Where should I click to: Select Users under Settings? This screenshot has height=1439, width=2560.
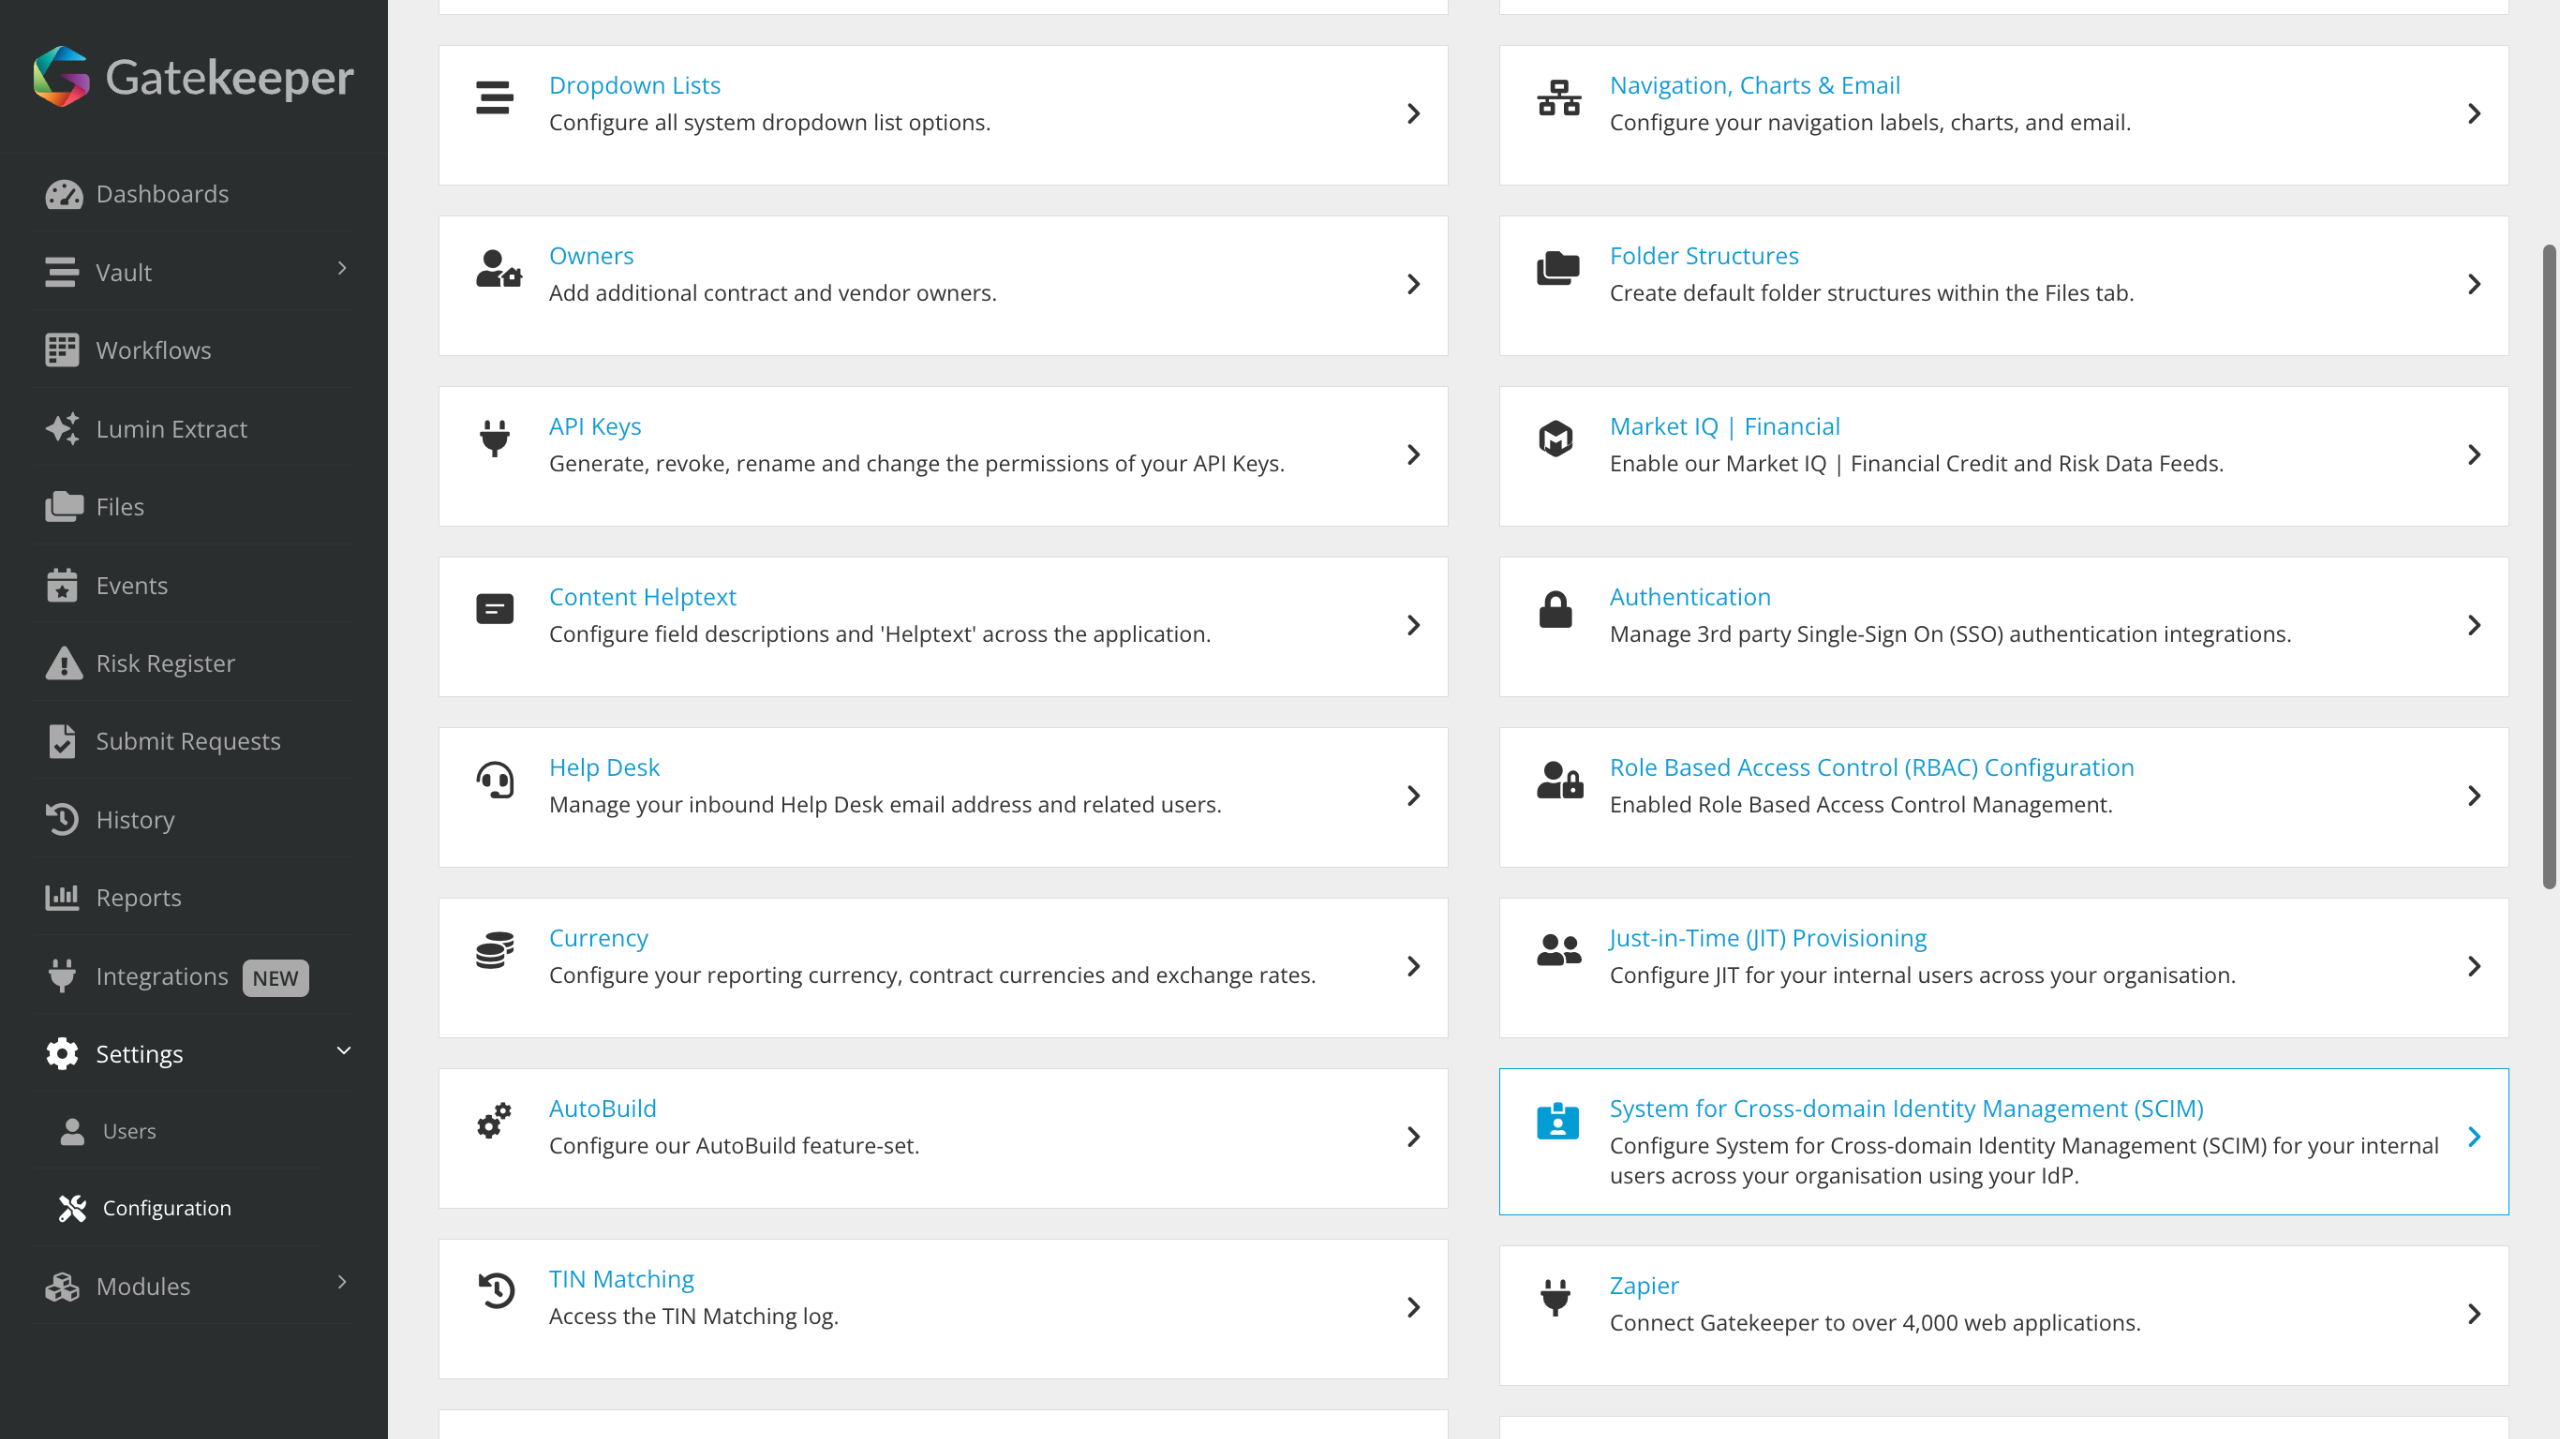click(129, 1131)
